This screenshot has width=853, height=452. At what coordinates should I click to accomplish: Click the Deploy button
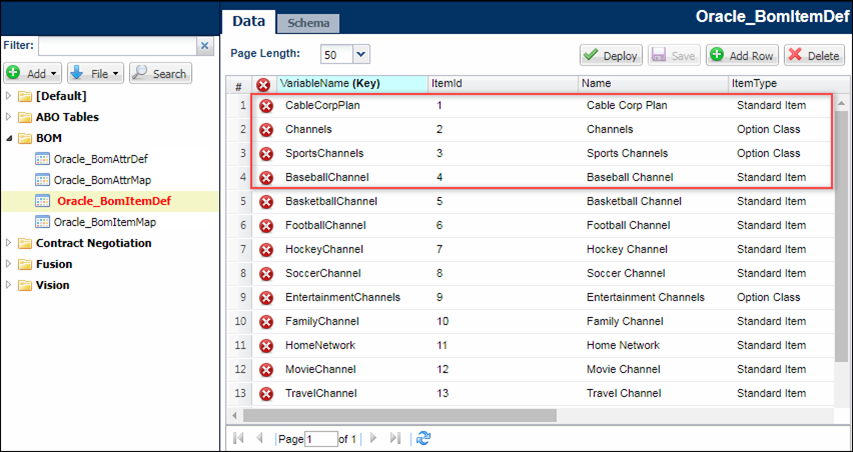[611, 55]
